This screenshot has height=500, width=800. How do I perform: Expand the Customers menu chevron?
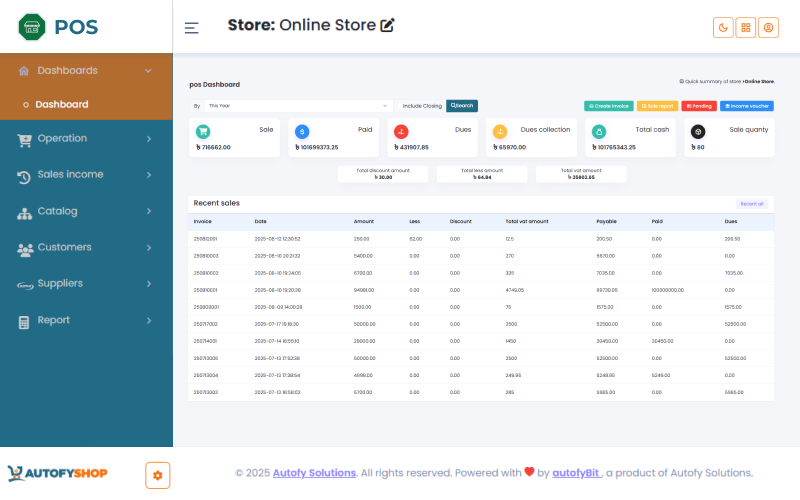(149, 248)
